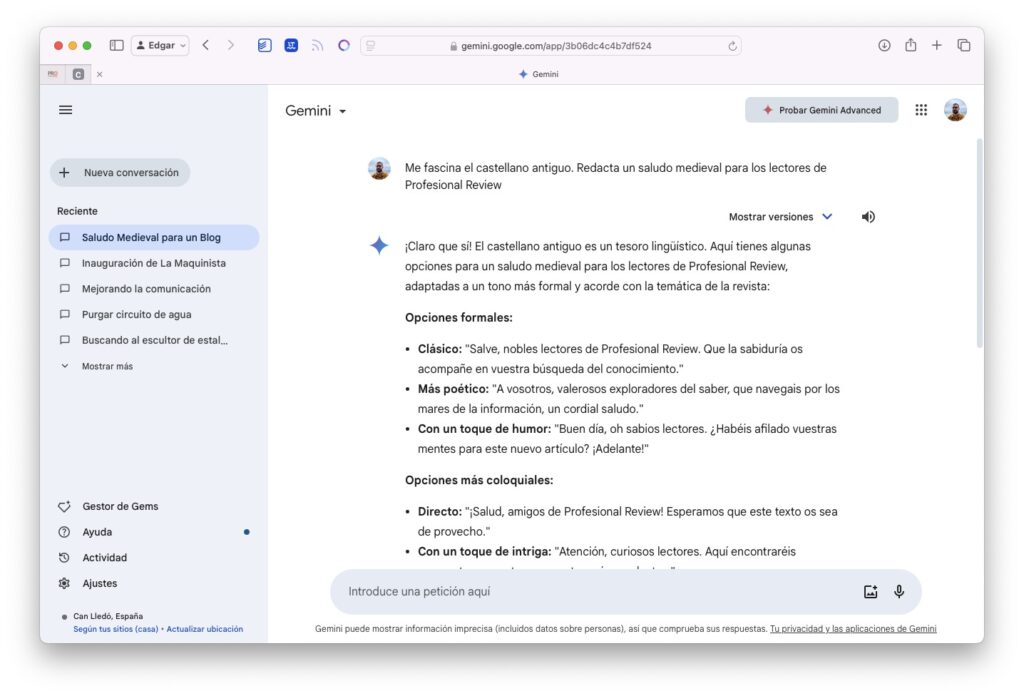Open Inauguración de La Maquinista chat

coord(154,263)
